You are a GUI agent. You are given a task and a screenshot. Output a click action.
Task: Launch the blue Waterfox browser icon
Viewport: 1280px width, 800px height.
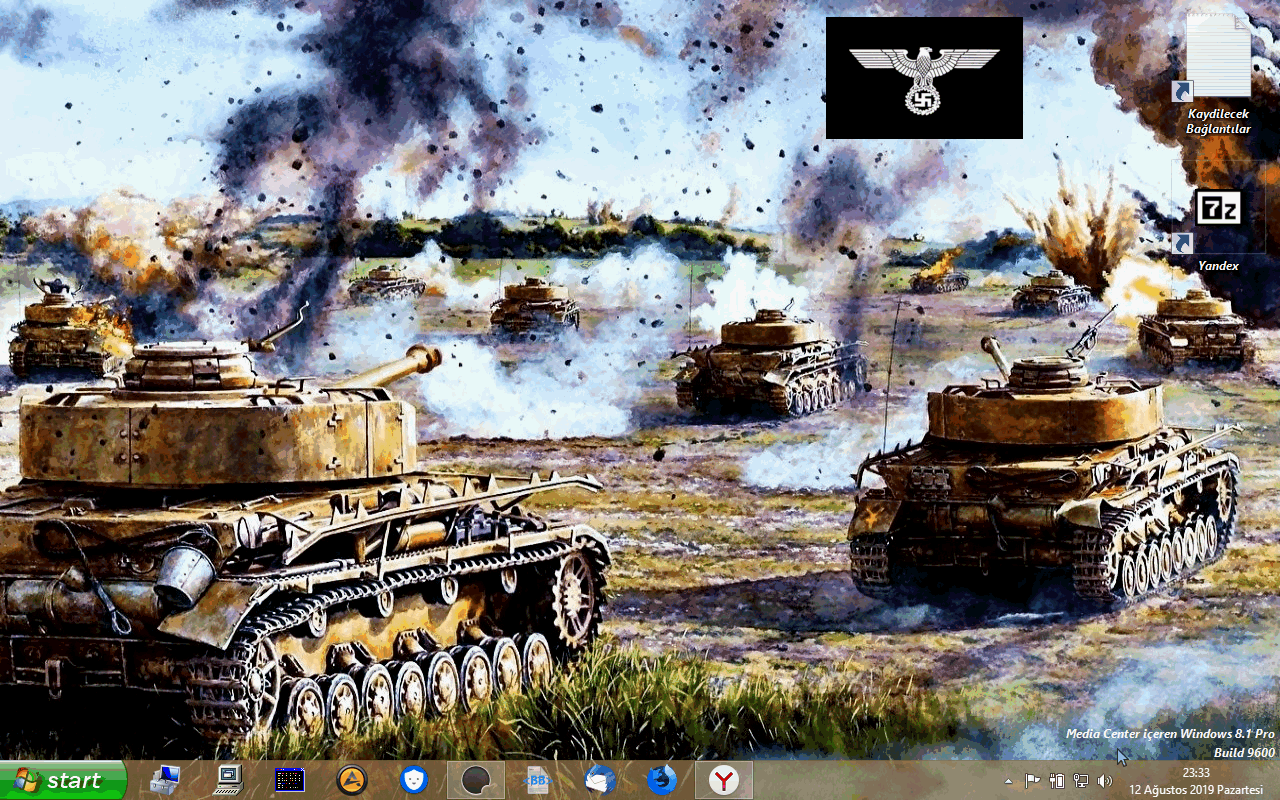click(x=661, y=780)
